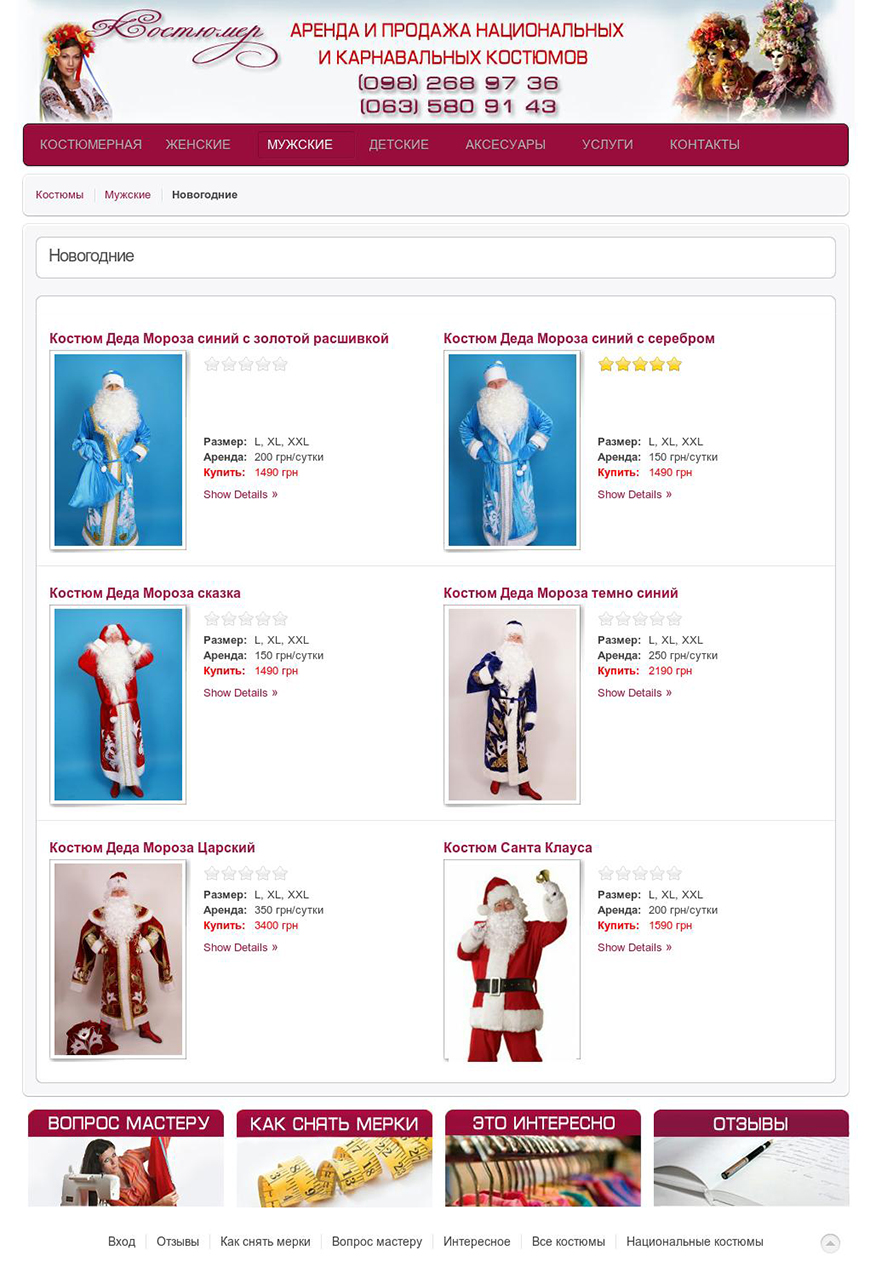
Task: Open the Как снять мерки banner
Action: (x=335, y=1158)
